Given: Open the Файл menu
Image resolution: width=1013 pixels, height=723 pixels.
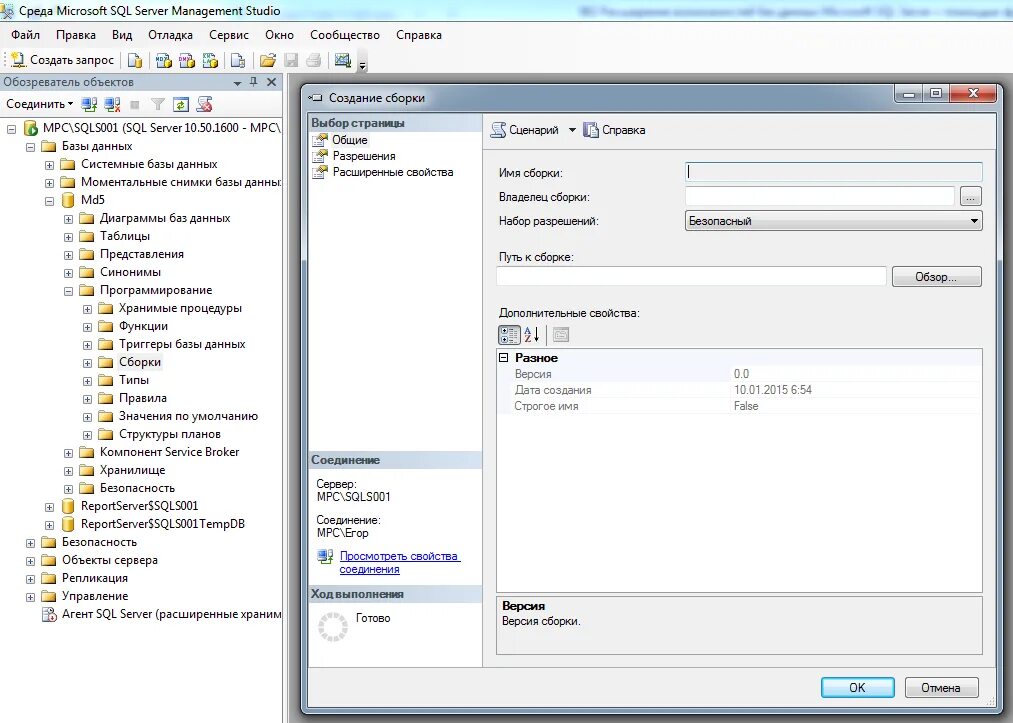Looking at the screenshot, I should 25,35.
